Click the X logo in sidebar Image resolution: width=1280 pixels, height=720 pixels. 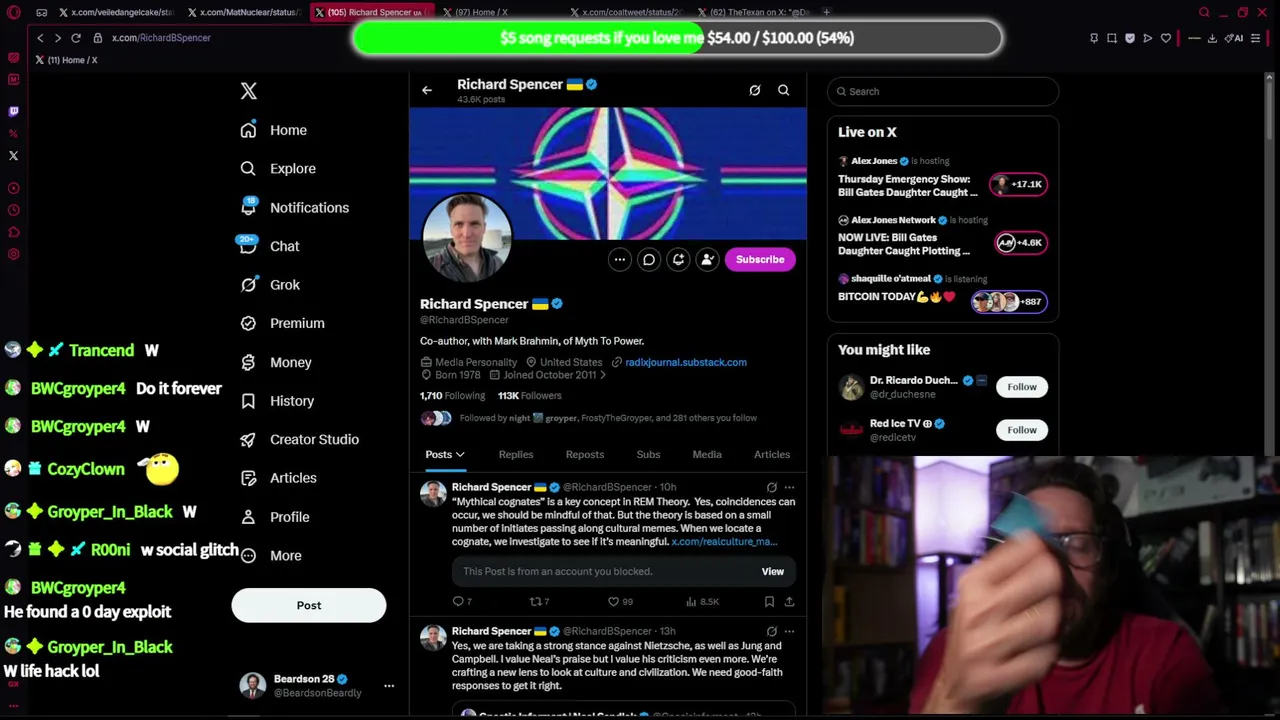point(249,91)
